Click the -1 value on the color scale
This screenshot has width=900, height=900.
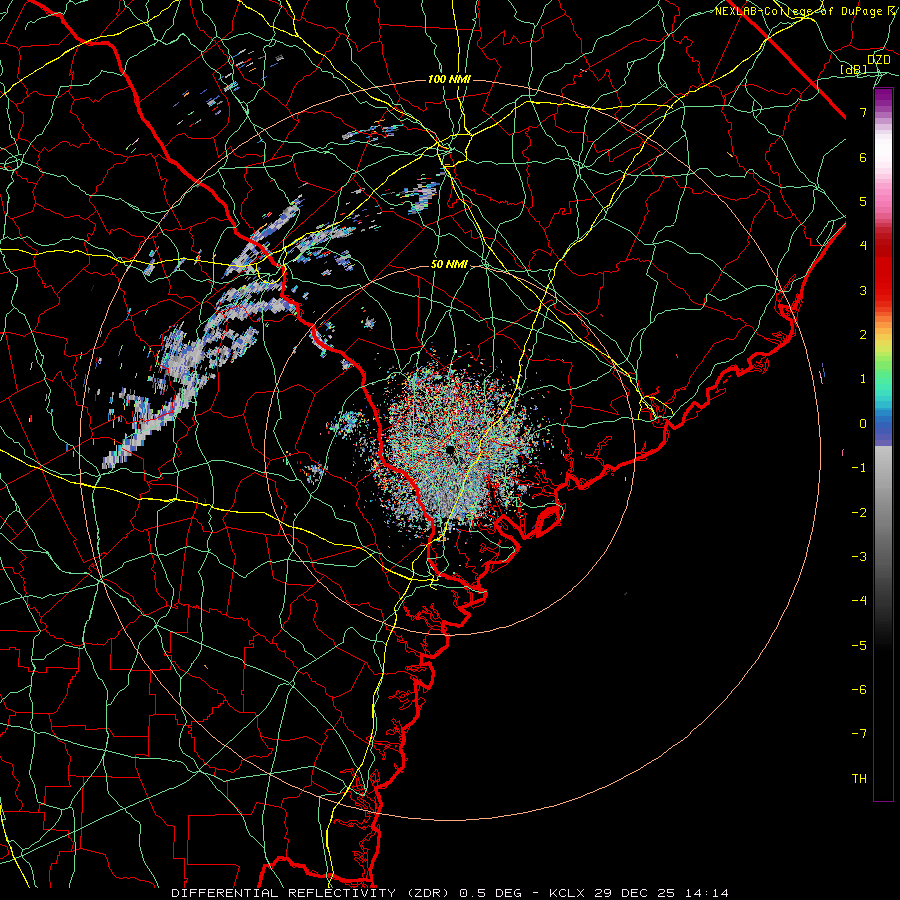(859, 468)
